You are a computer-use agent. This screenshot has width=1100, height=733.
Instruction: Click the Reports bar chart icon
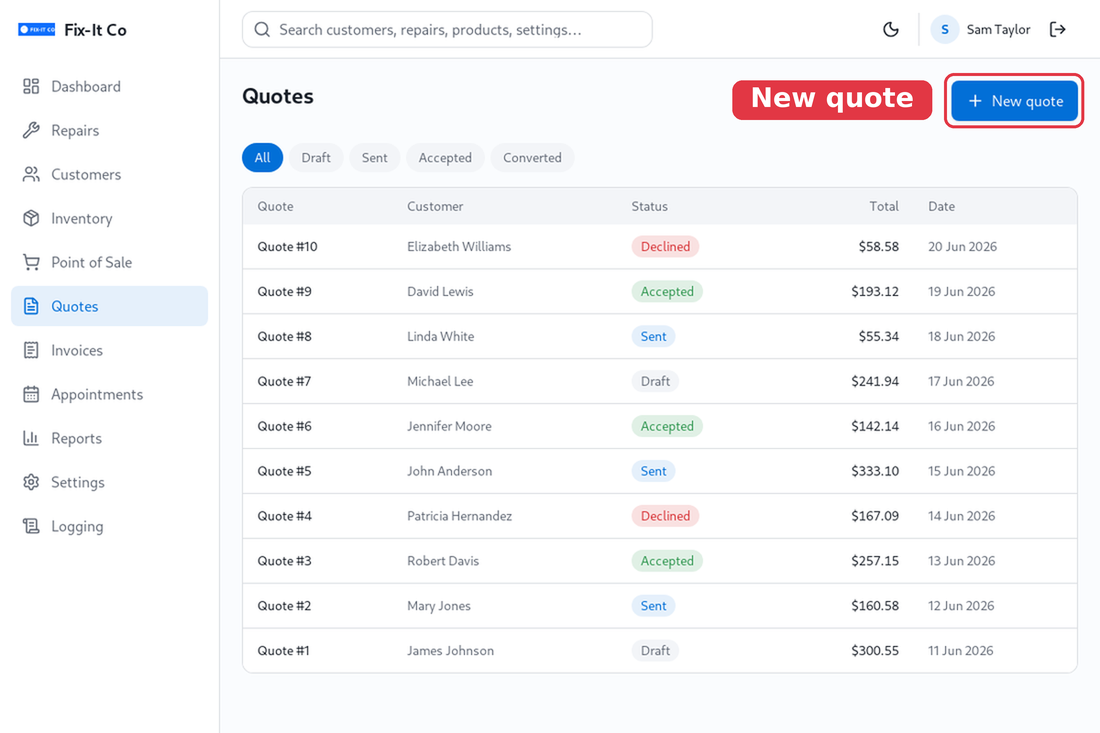[x=31, y=438]
